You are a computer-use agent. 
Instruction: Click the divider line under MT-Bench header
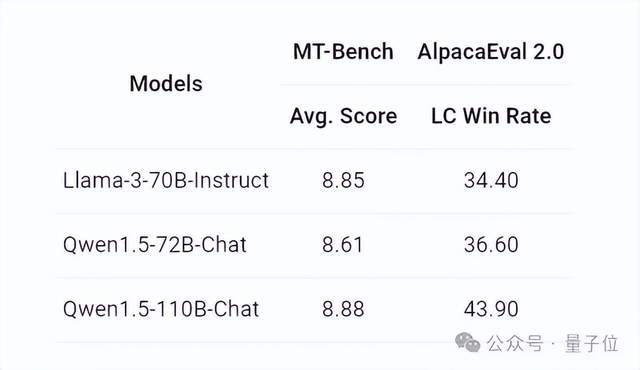pyautogui.click(x=426, y=84)
